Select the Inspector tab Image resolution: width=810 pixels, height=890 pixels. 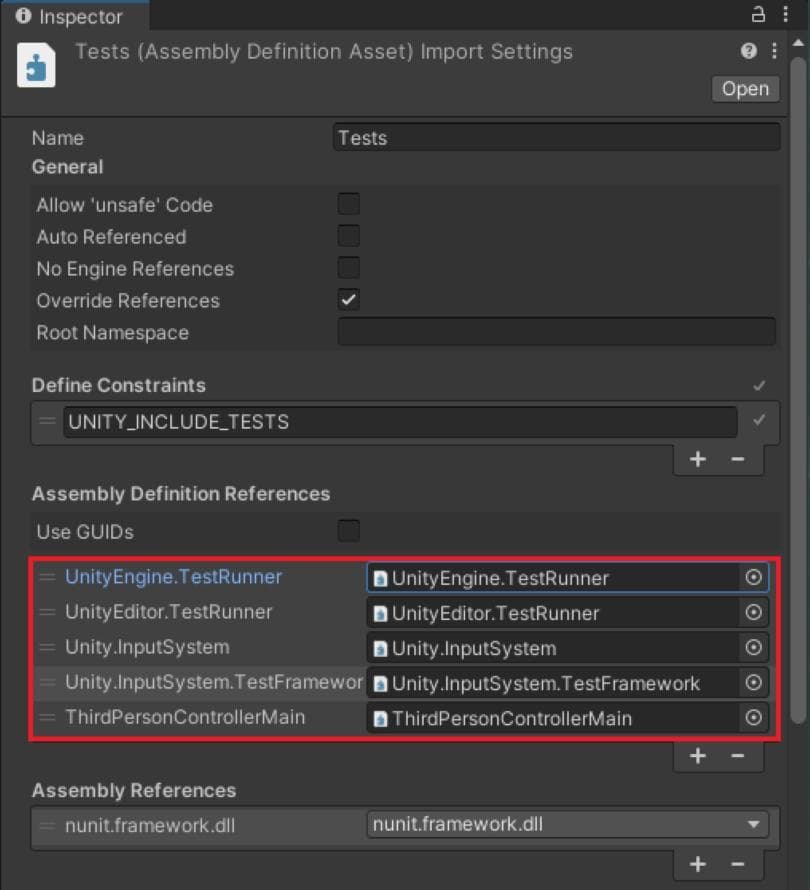click(x=75, y=16)
